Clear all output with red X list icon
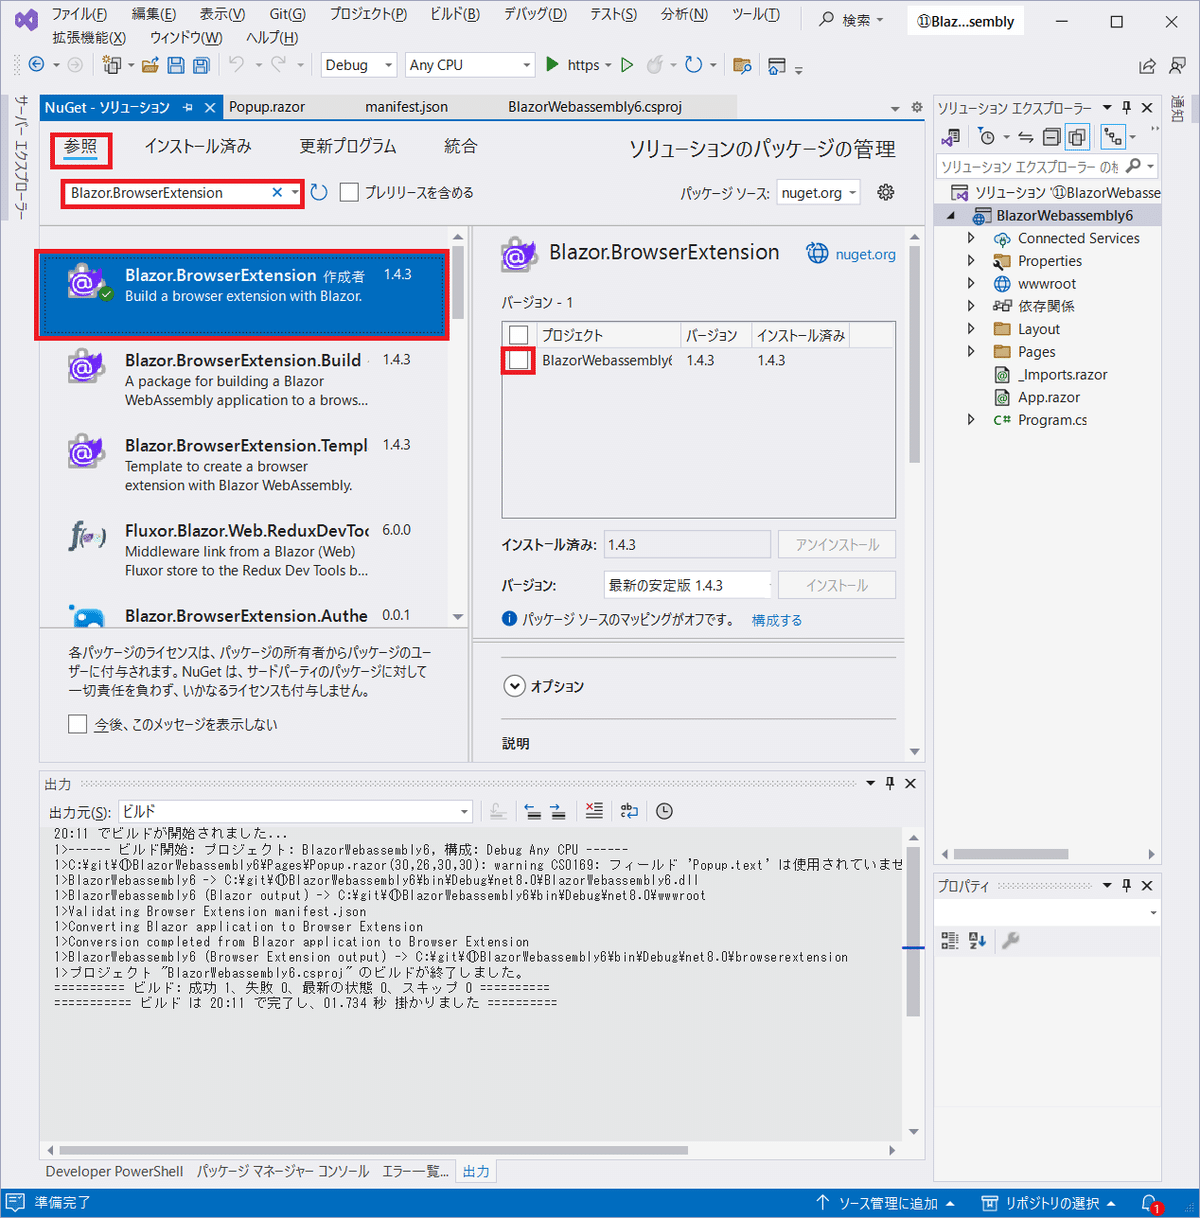The width and height of the screenshot is (1200, 1218). click(x=594, y=811)
